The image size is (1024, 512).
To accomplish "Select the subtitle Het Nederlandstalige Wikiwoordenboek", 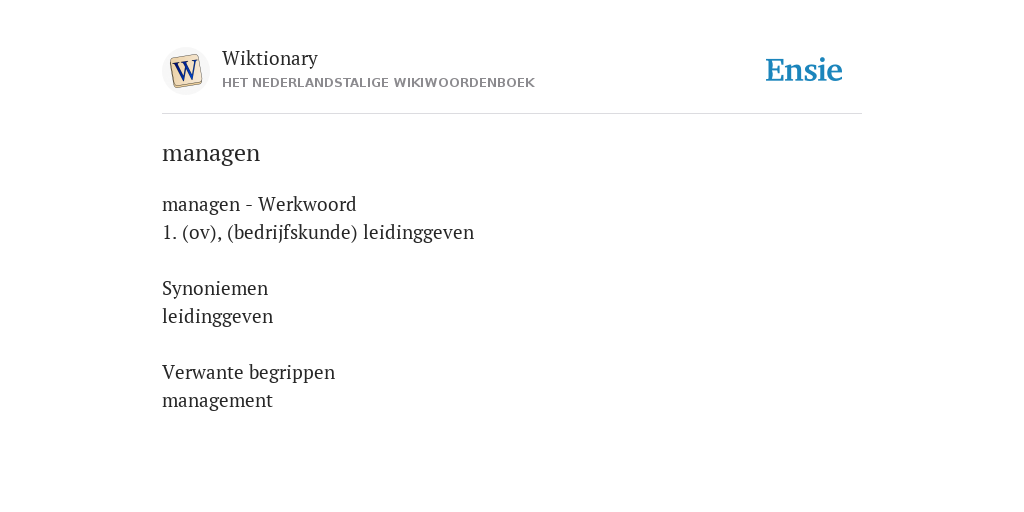I will (x=378, y=83).
